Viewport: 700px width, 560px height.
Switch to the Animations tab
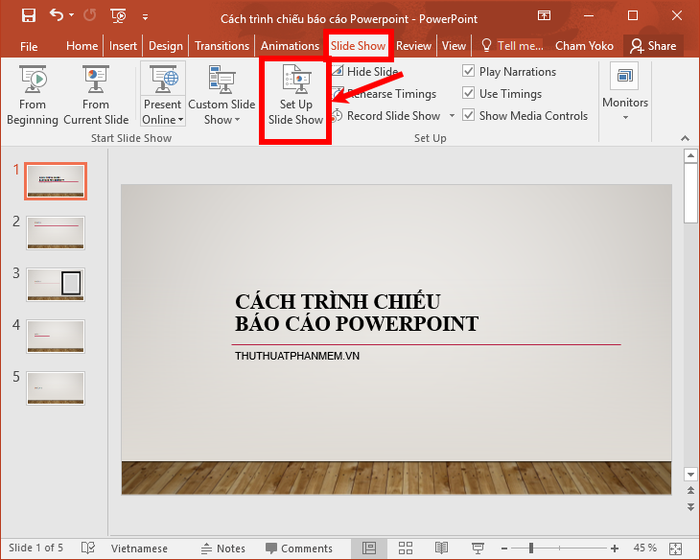pyautogui.click(x=290, y=46)
